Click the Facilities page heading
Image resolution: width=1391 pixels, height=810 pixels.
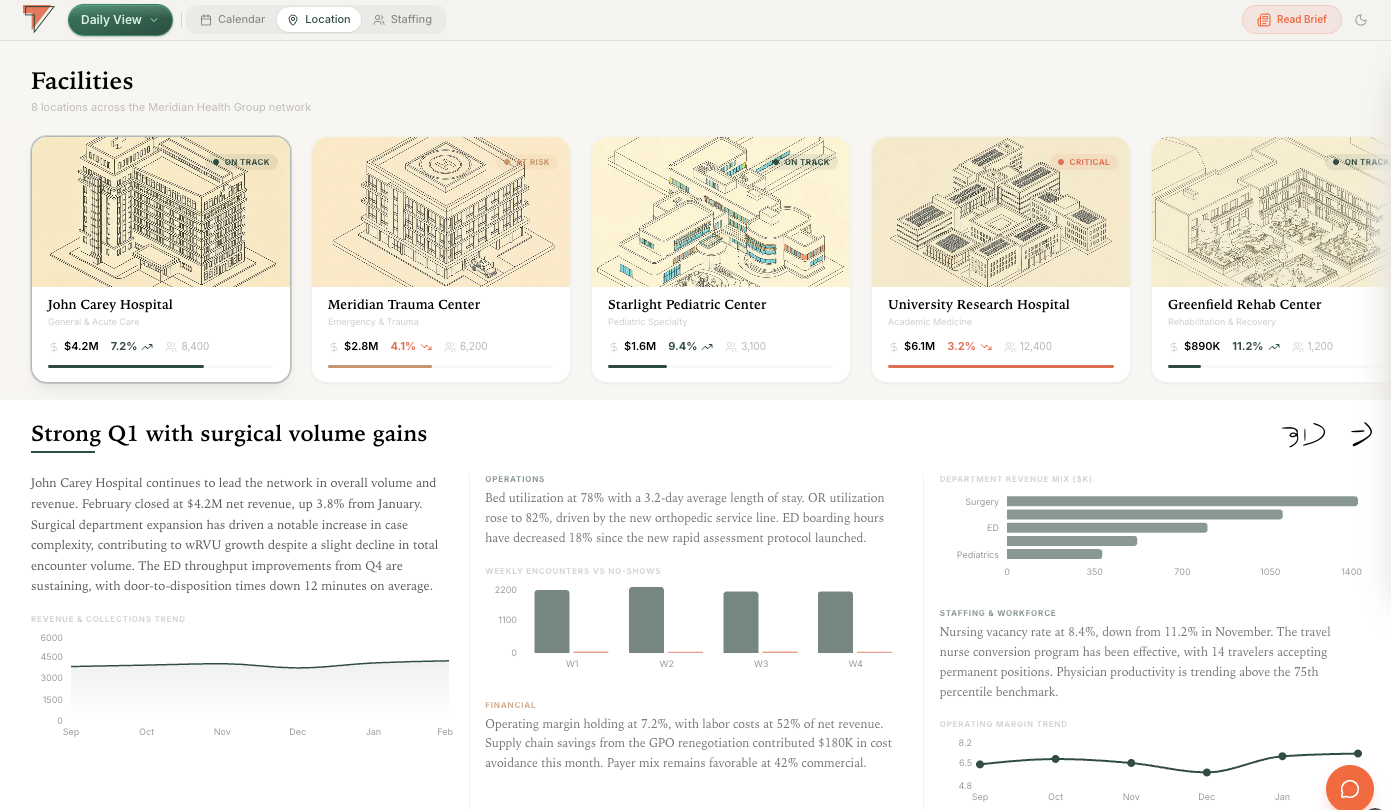tap(82, 81)
